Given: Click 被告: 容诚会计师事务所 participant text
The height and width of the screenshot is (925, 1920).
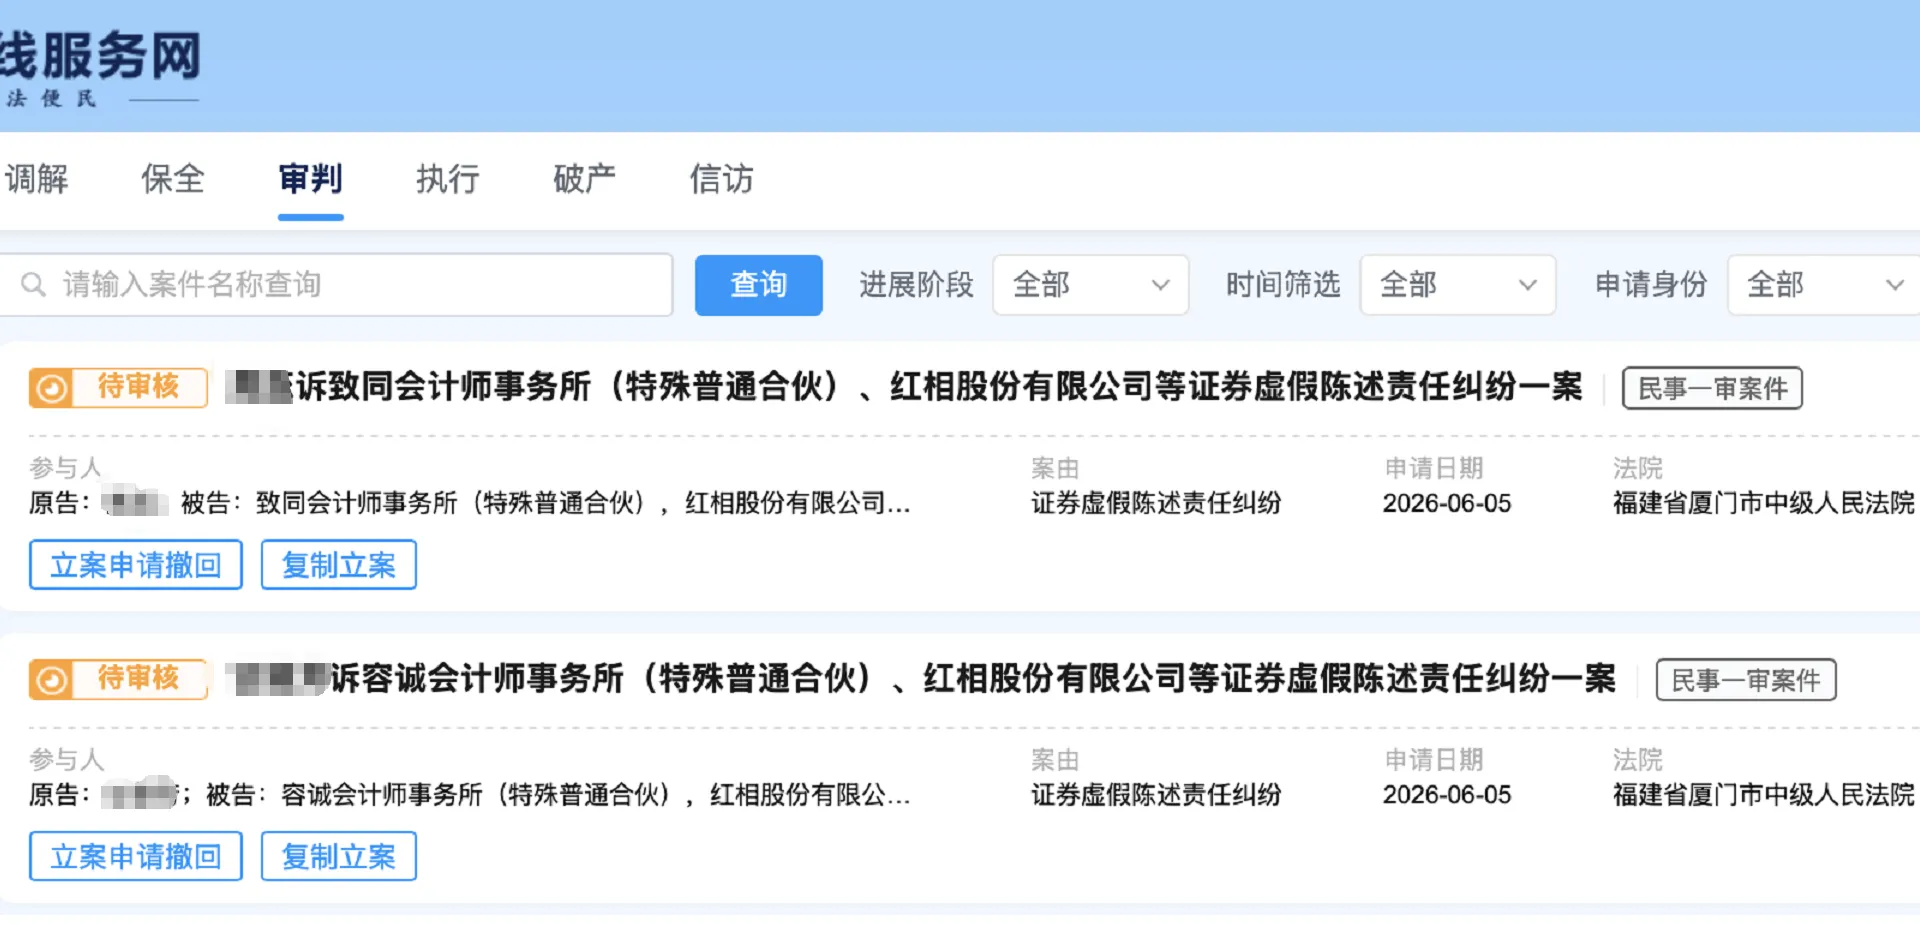Looking at the screenshot, I should (x=558, y=795).
